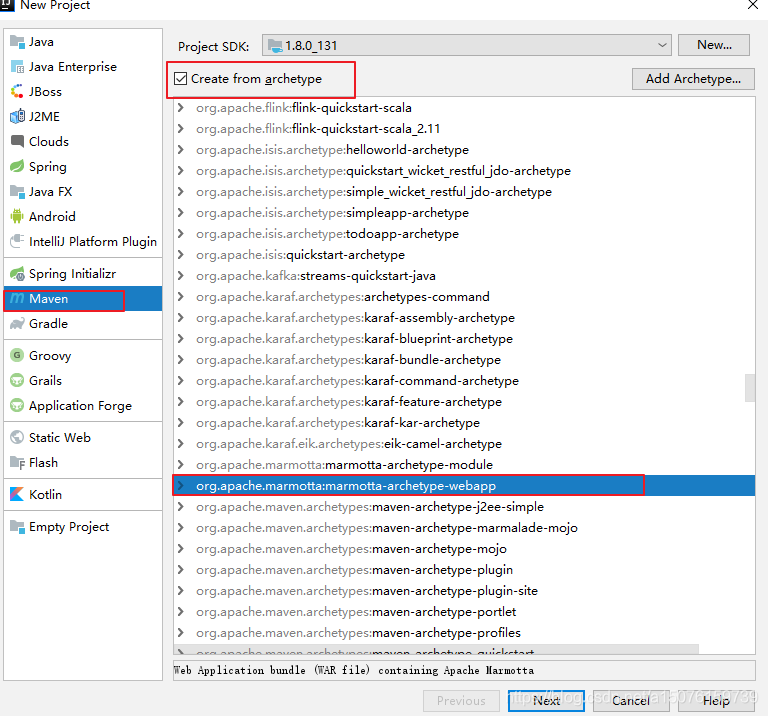Click the Groovy G icon
This screenshot has height=716, width=768.
click(17, 356)
